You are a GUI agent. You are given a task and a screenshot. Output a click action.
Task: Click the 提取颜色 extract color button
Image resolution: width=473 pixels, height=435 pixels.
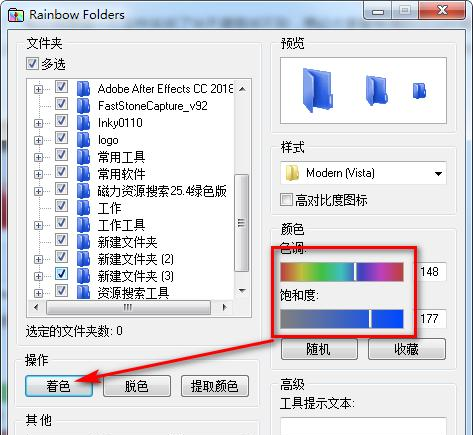[x=215, y=386]
